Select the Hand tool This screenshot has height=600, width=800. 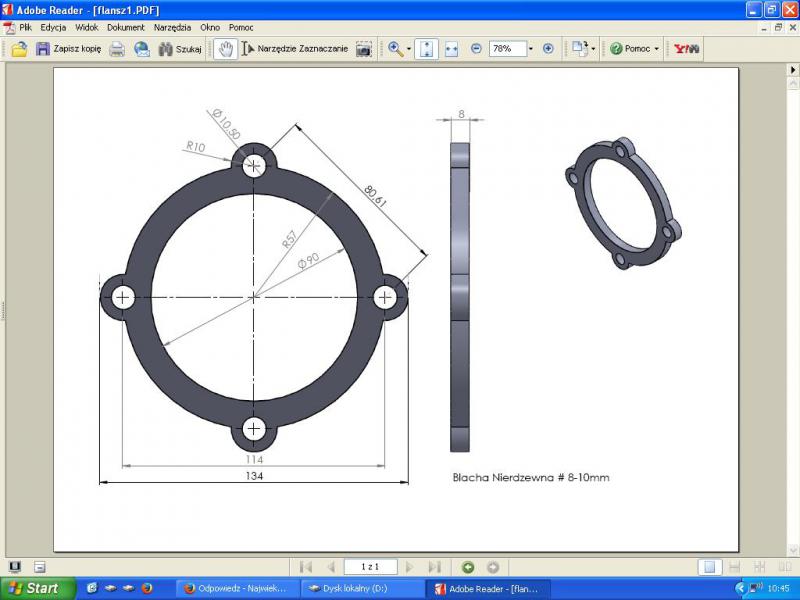225,49
